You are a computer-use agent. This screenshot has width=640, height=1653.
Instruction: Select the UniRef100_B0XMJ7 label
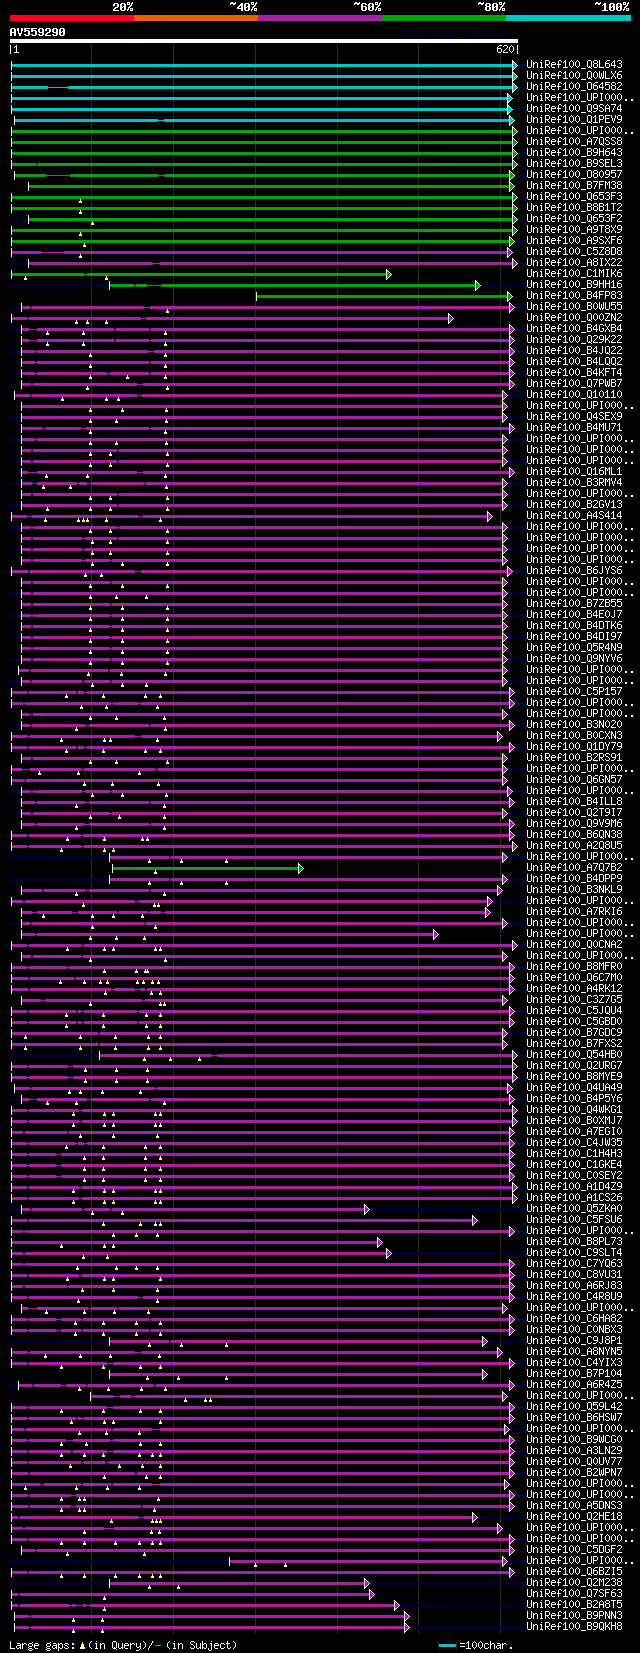(574, 1120)
